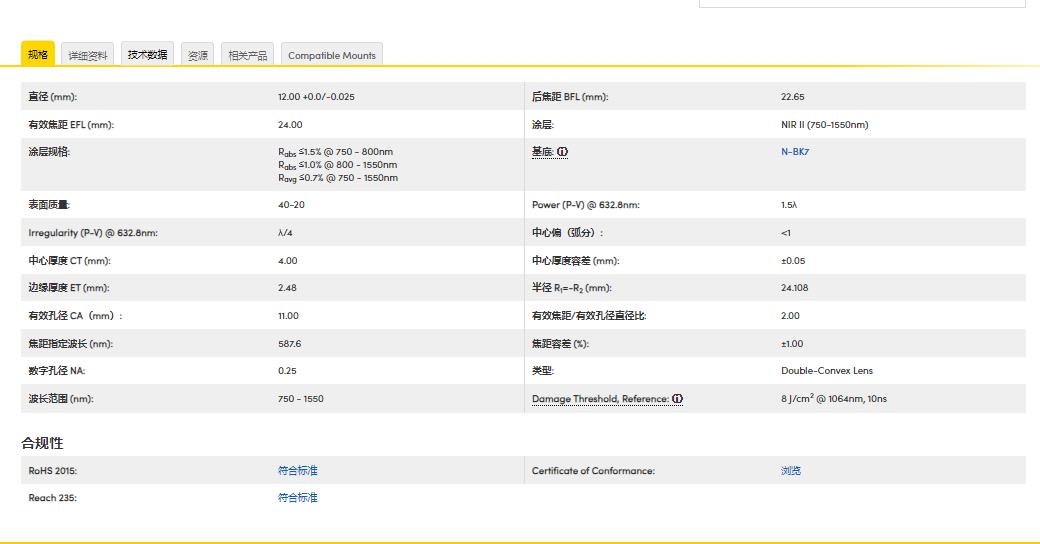Select the 规格 tab
This screenshot has height=544, width=1040.
(38, 54)
